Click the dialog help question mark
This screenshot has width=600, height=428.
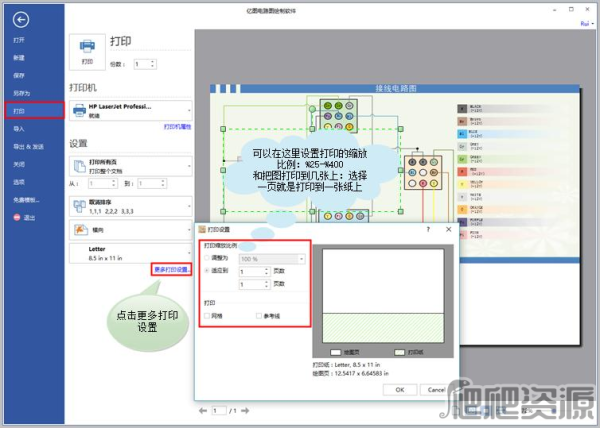(x=428, y=229)
